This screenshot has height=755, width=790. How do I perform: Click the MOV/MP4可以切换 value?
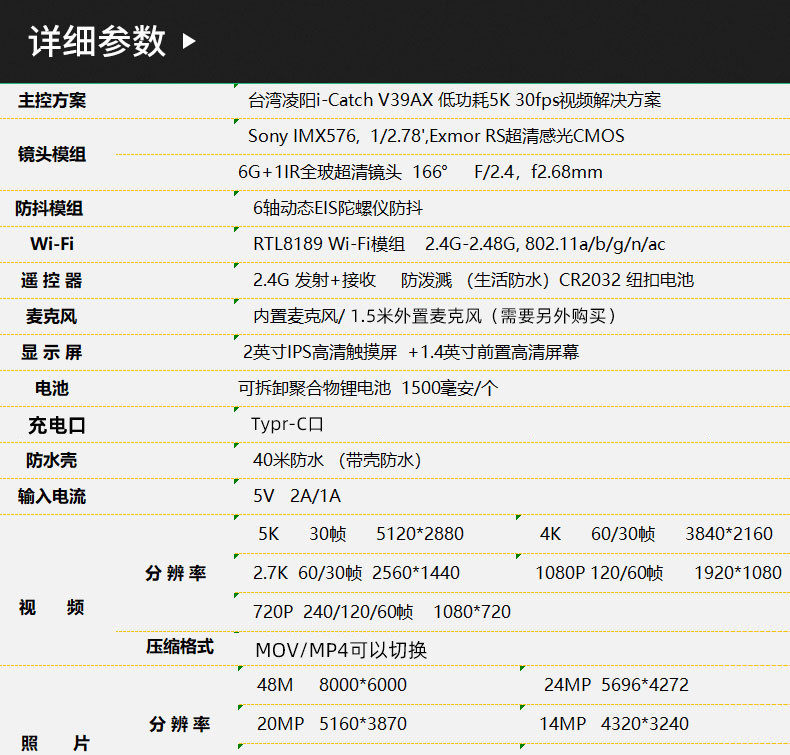(341, 650)
